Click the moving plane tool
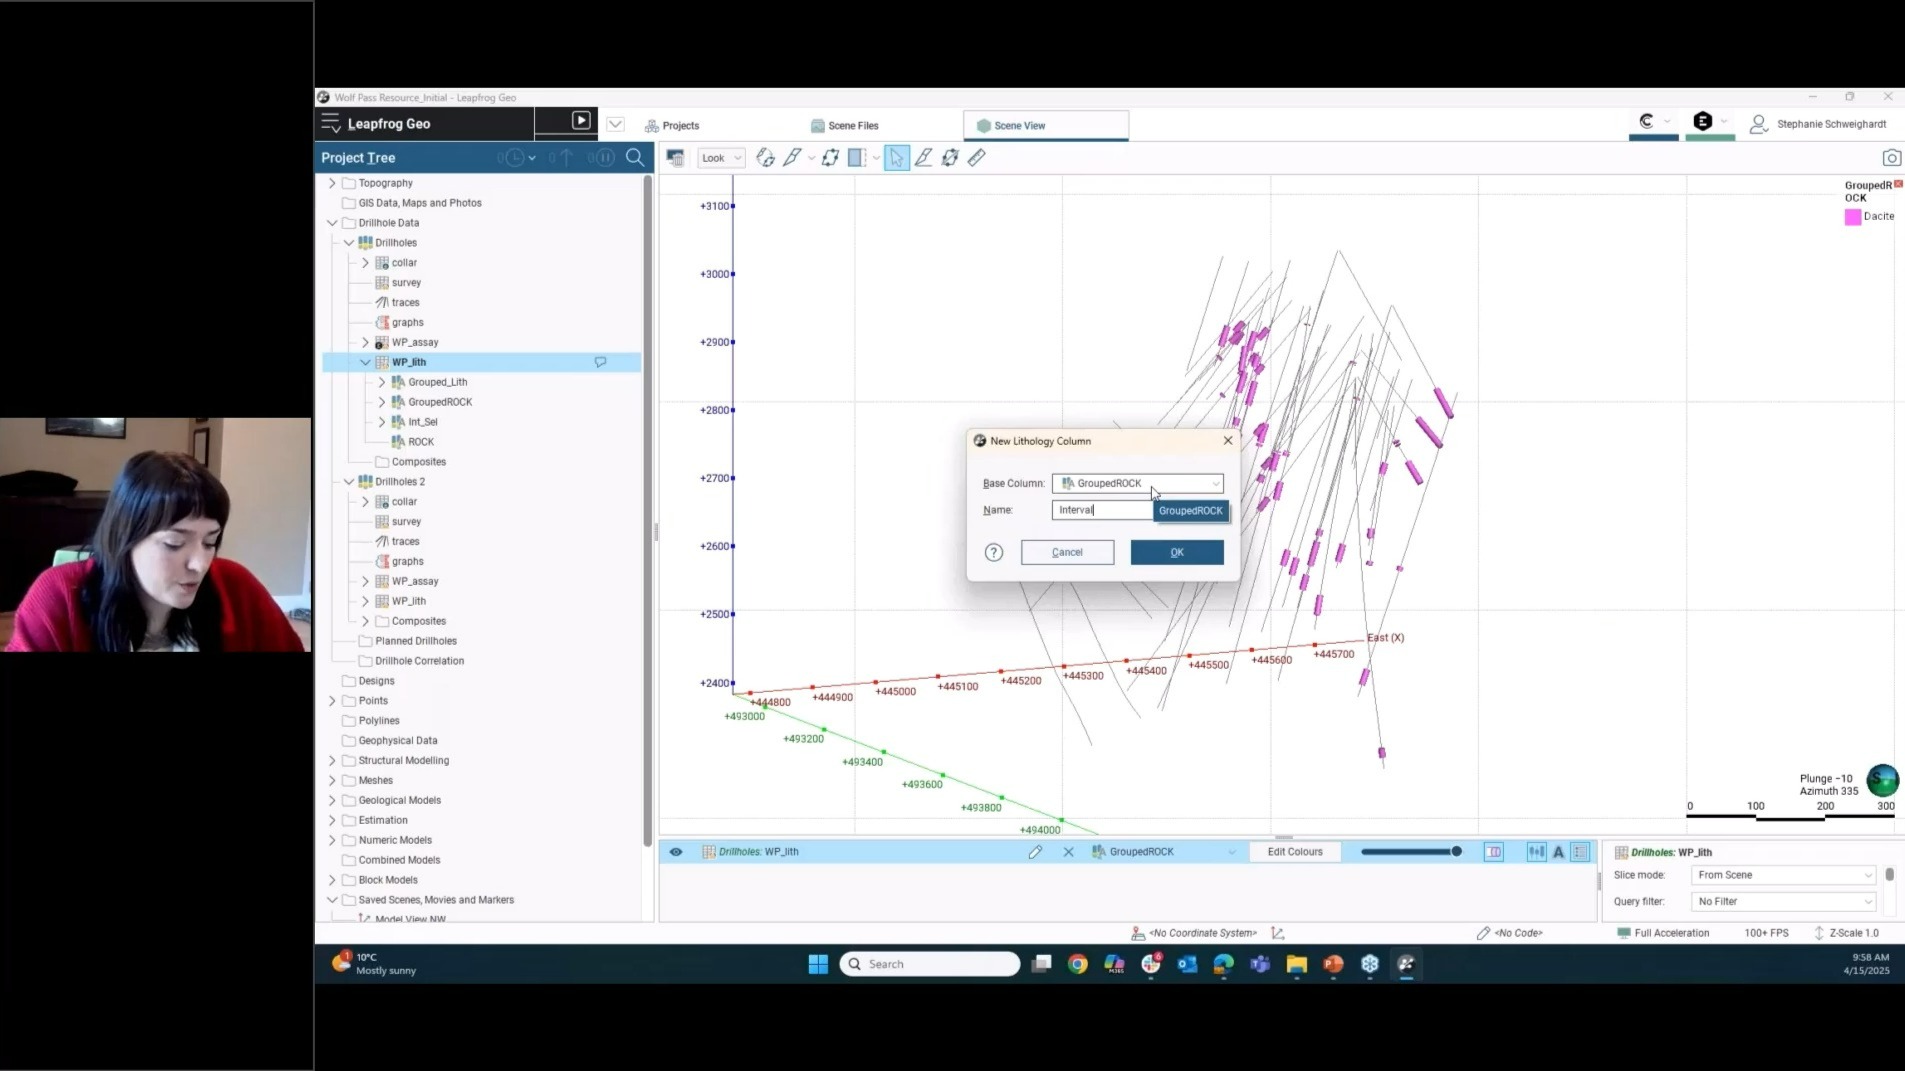This screenshot has width=1905, height=1071. [830, 158]
